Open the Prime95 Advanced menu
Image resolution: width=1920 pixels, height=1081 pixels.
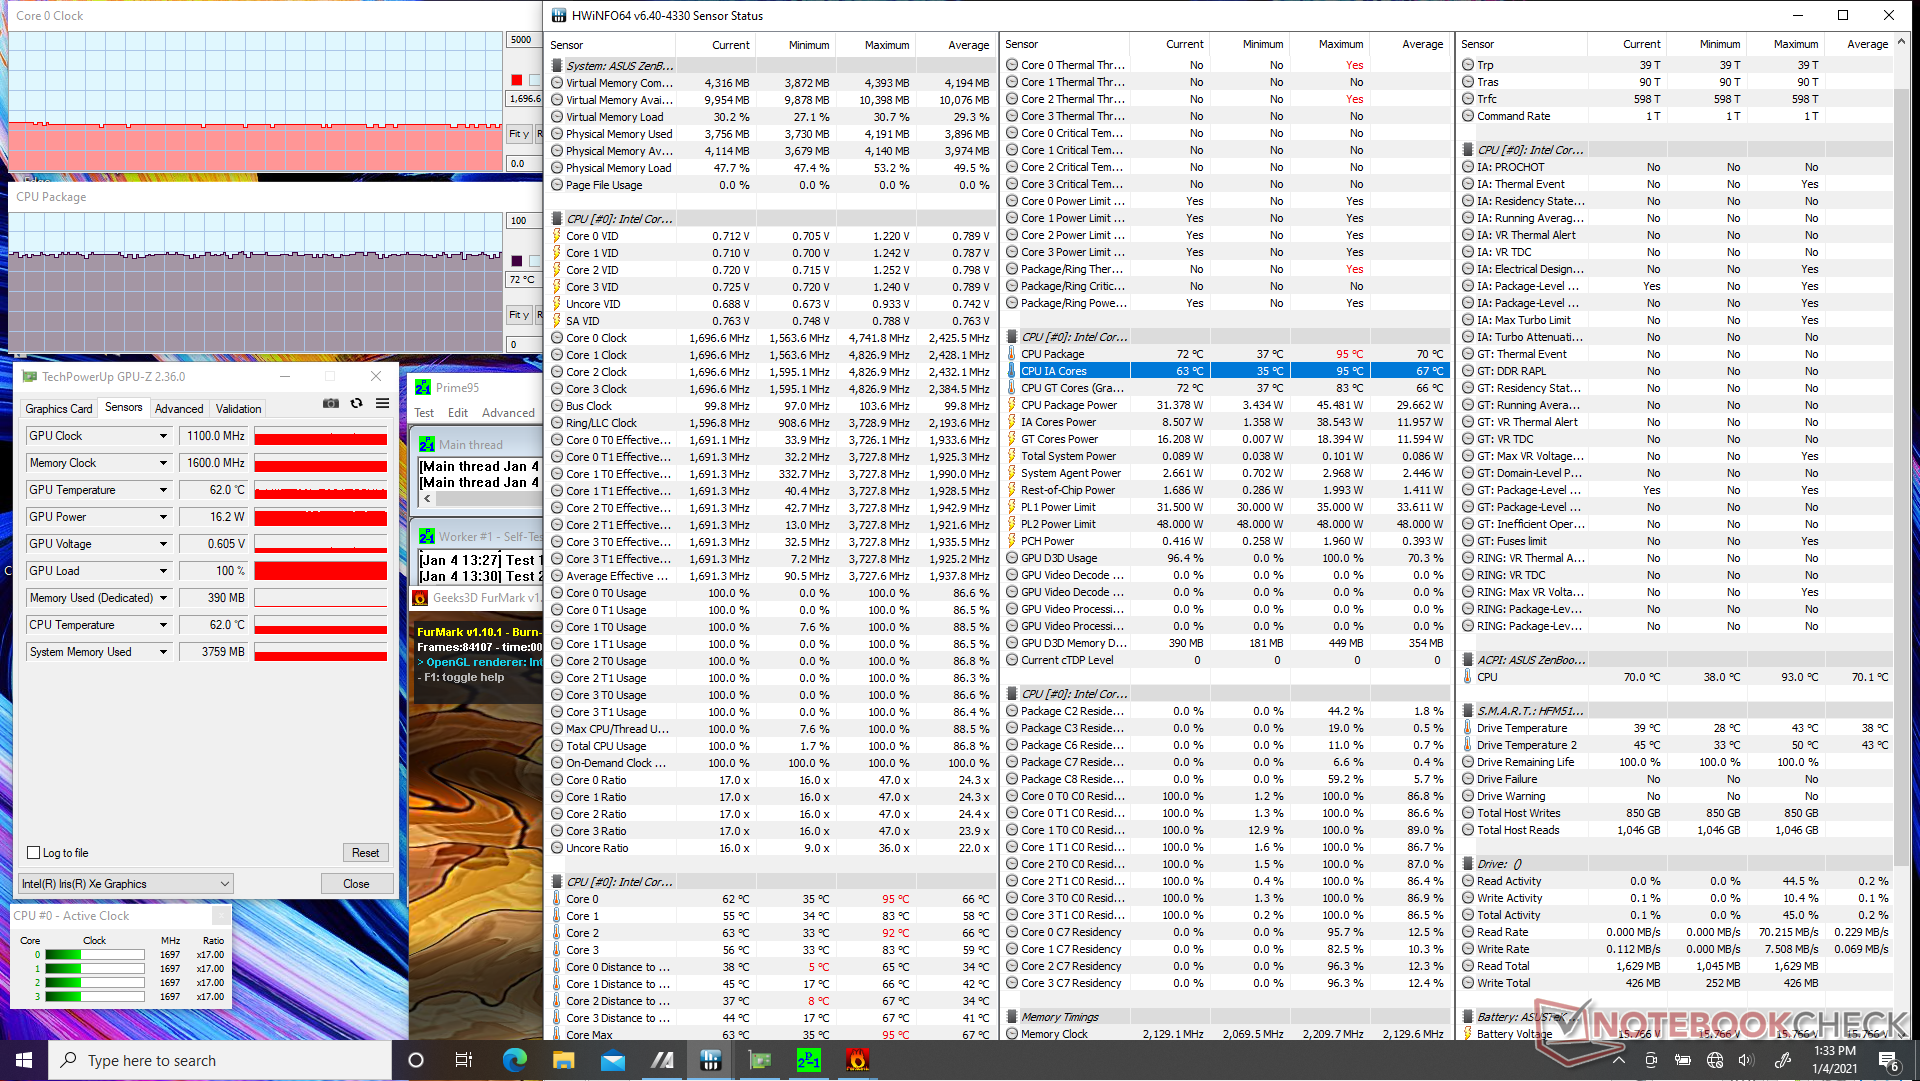click(508, 413)
